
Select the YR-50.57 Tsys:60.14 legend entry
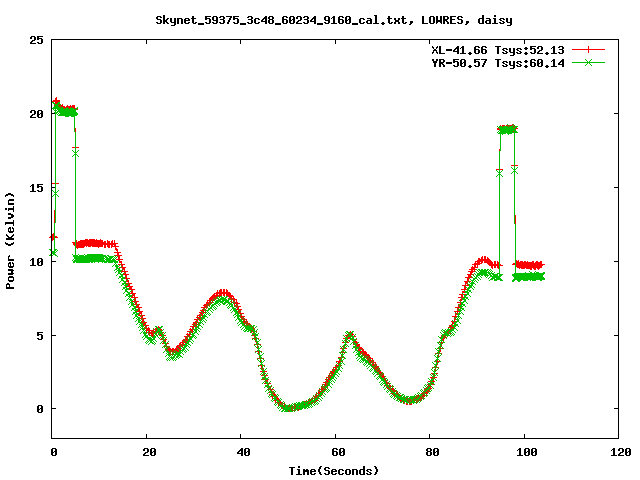tap(498, 63)
